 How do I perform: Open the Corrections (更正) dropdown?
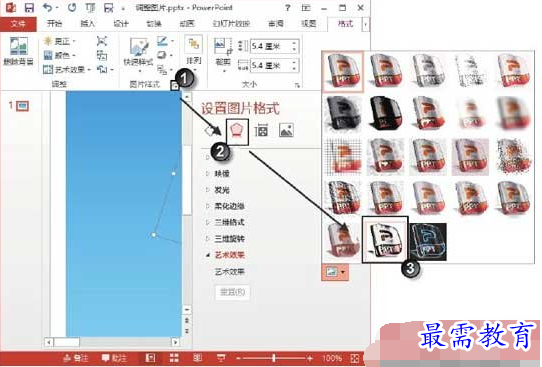59,41
